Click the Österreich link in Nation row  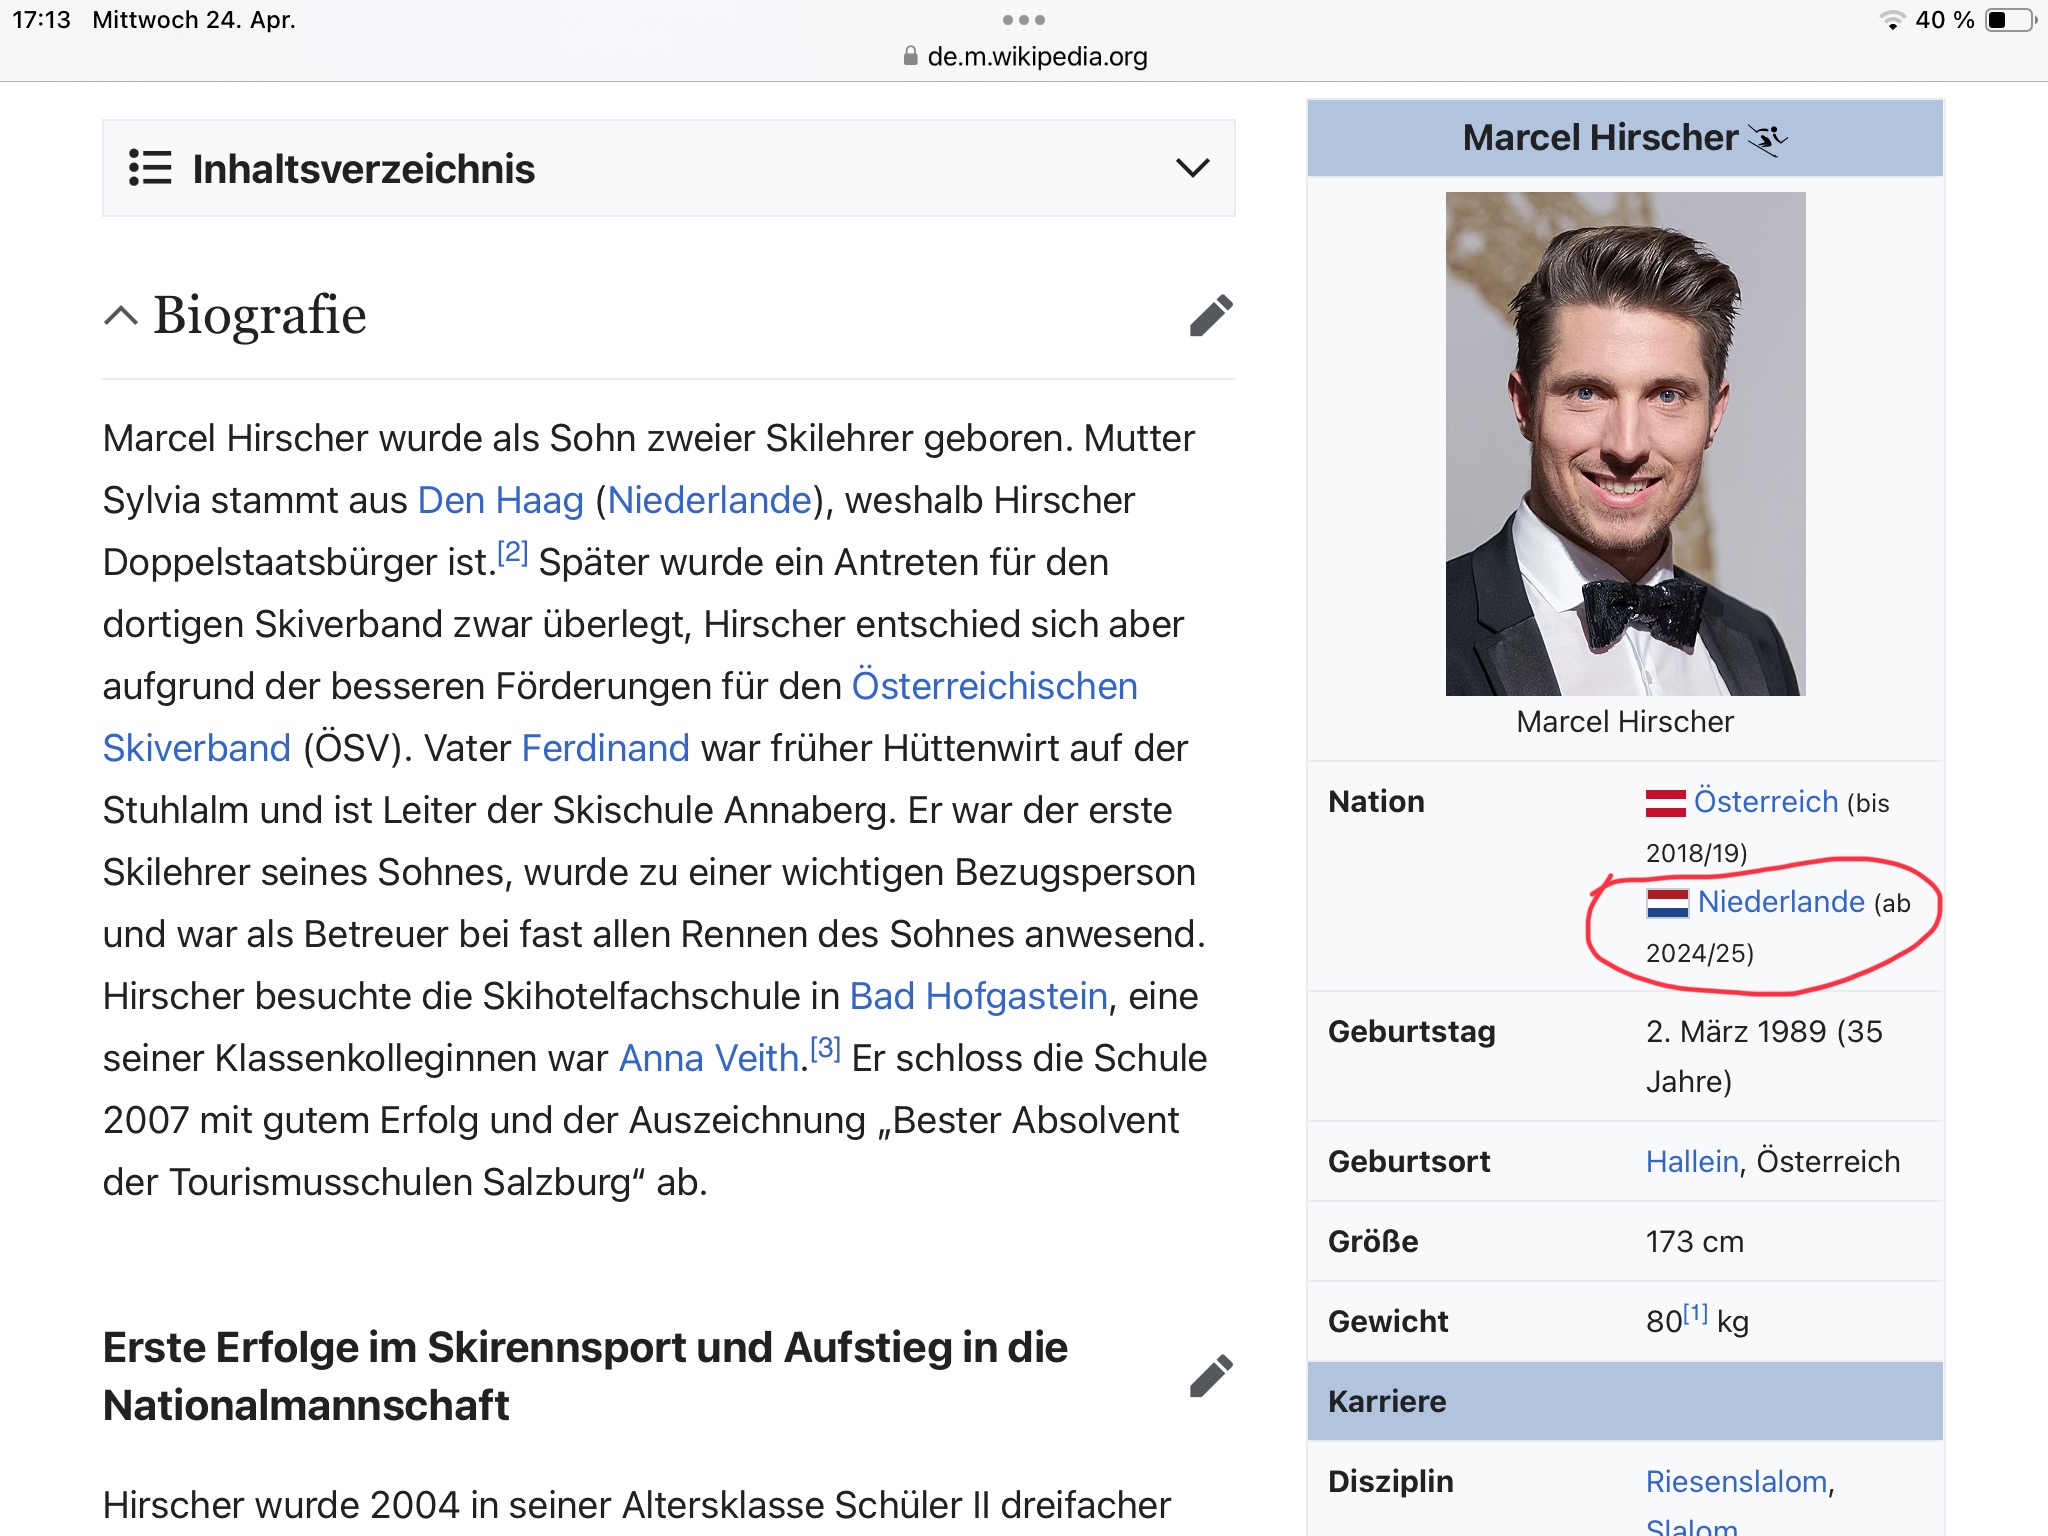[x=1766, y=802]
